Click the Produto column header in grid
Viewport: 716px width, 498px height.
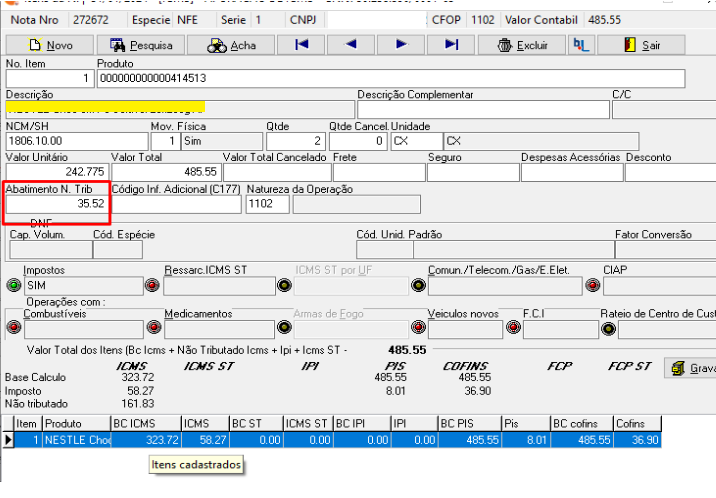[76, 424]
